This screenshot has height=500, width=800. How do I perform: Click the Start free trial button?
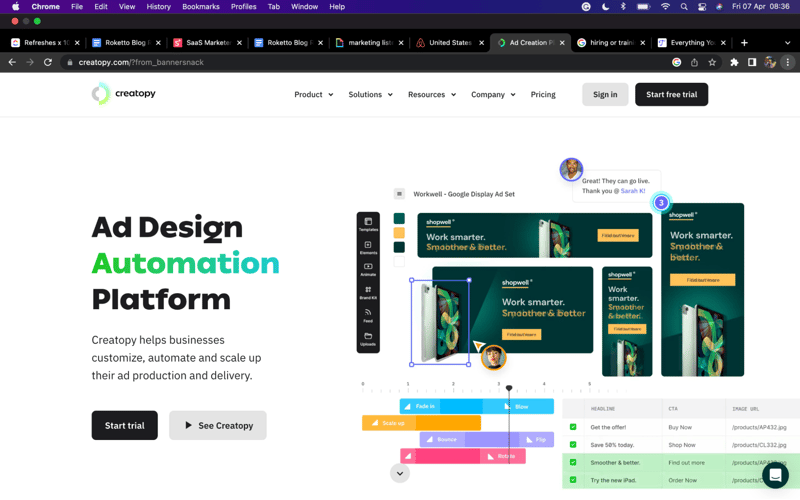(671, 94)
